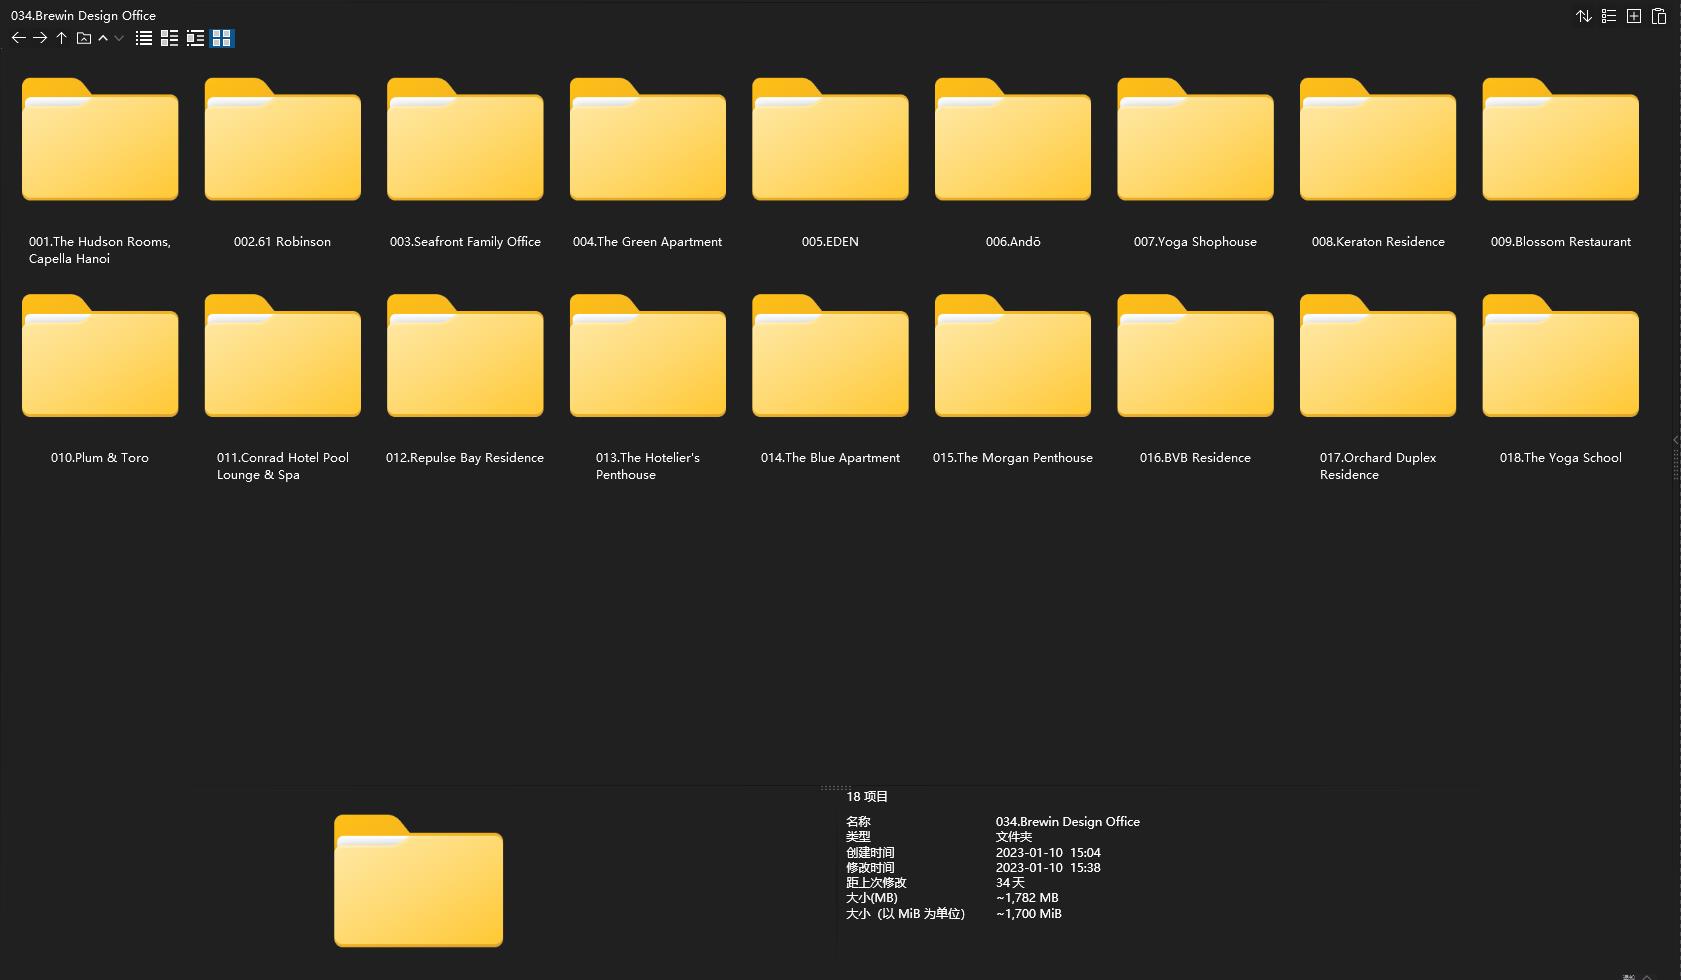Click the '名称' label in info panel

858,821
